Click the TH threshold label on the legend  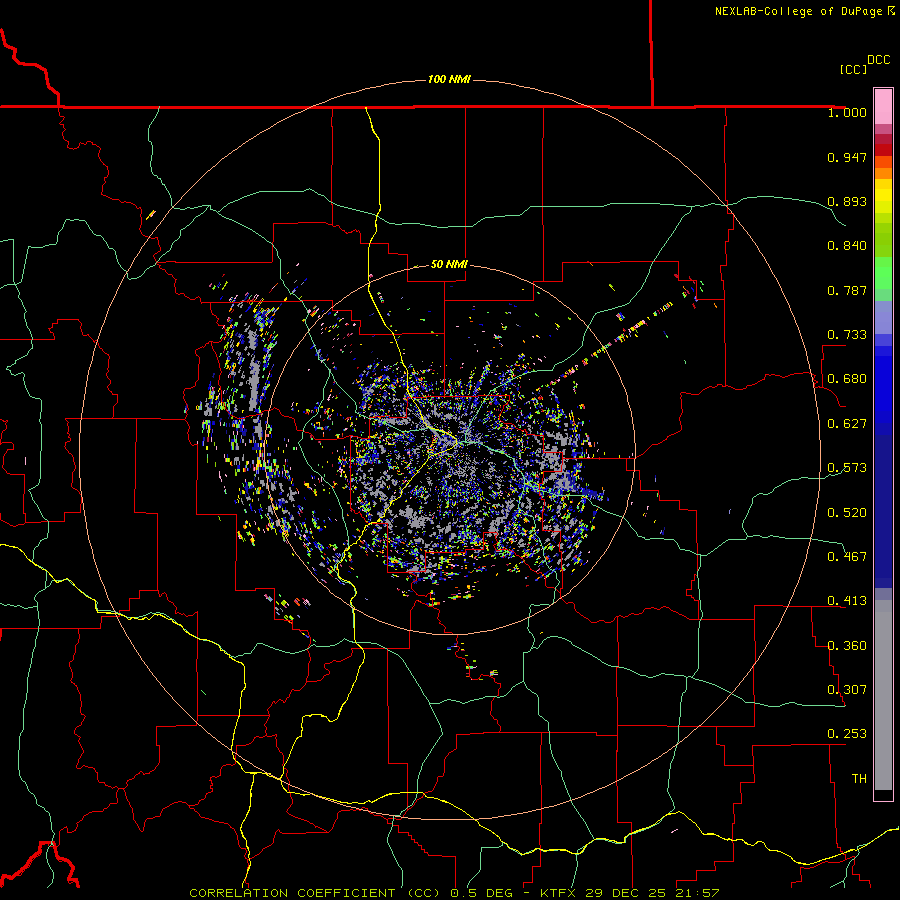(x=859, y=779)
